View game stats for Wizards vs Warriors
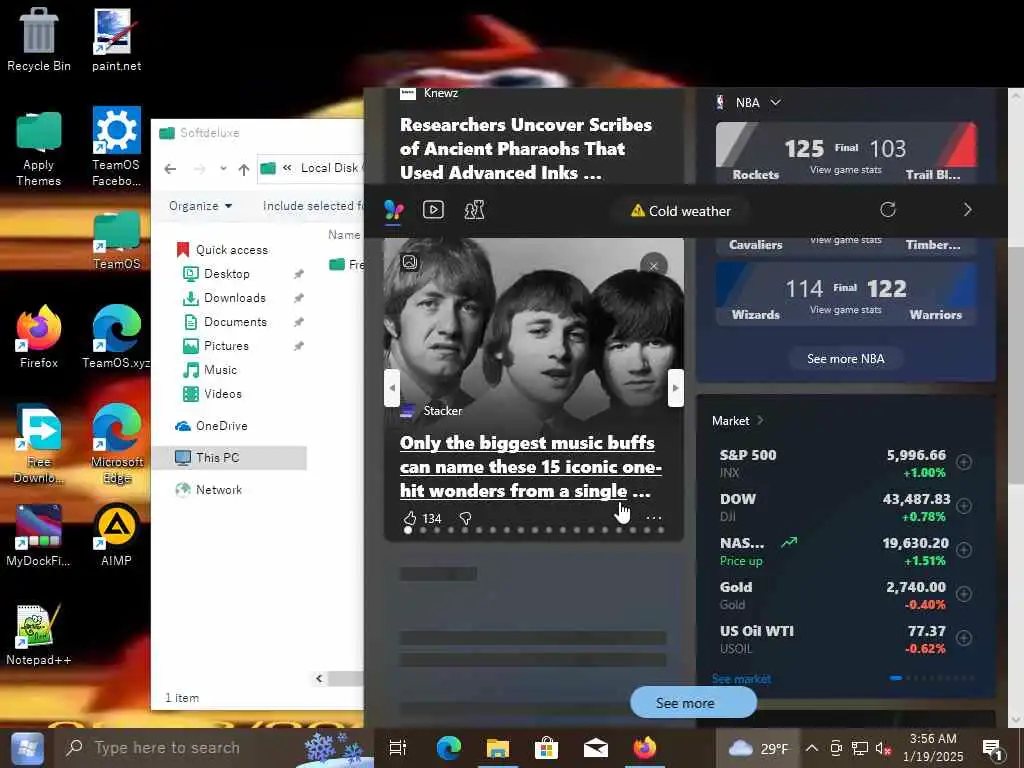The height and width of the screenshot is (768, 1024). point(846,310)
